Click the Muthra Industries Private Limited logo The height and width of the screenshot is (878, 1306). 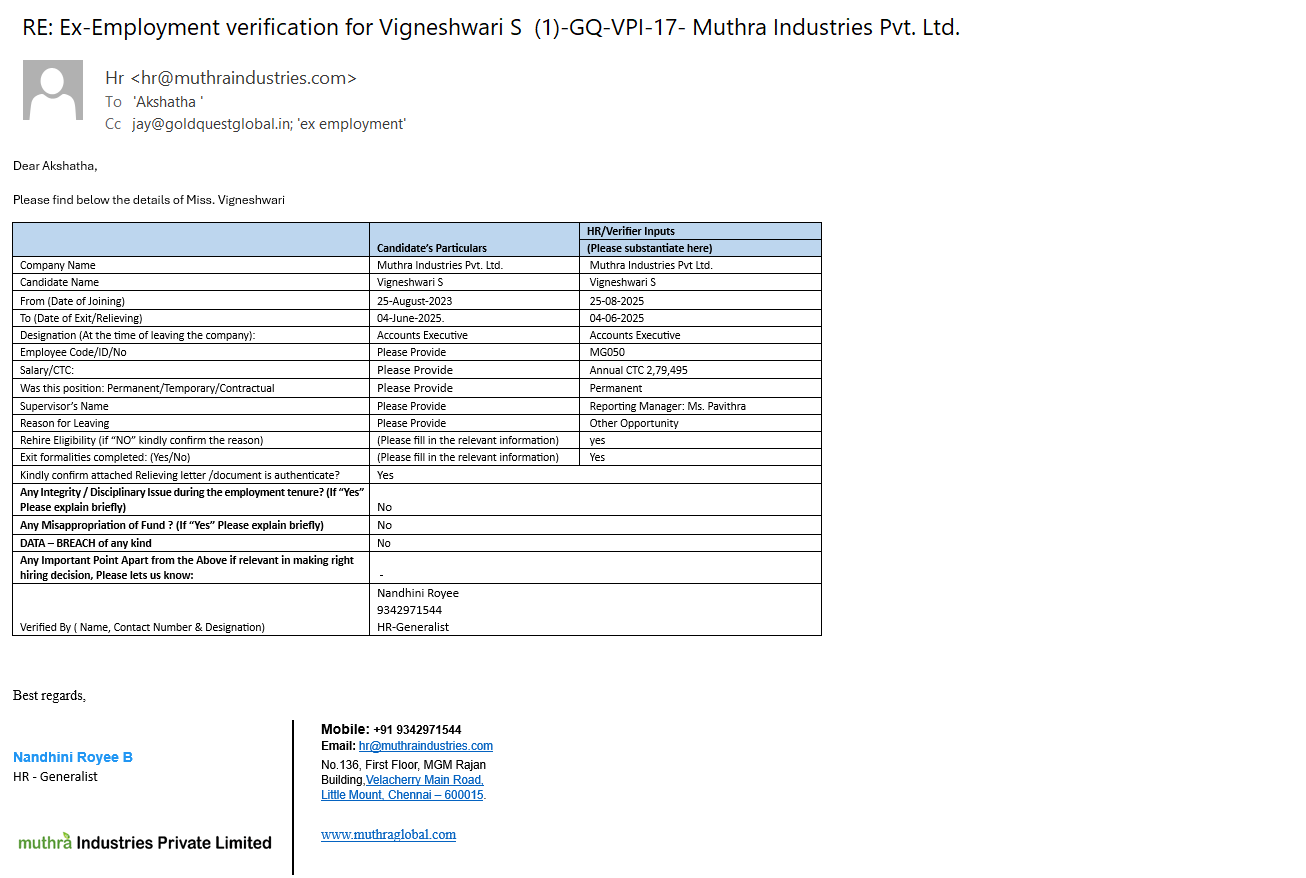(145, 842)
